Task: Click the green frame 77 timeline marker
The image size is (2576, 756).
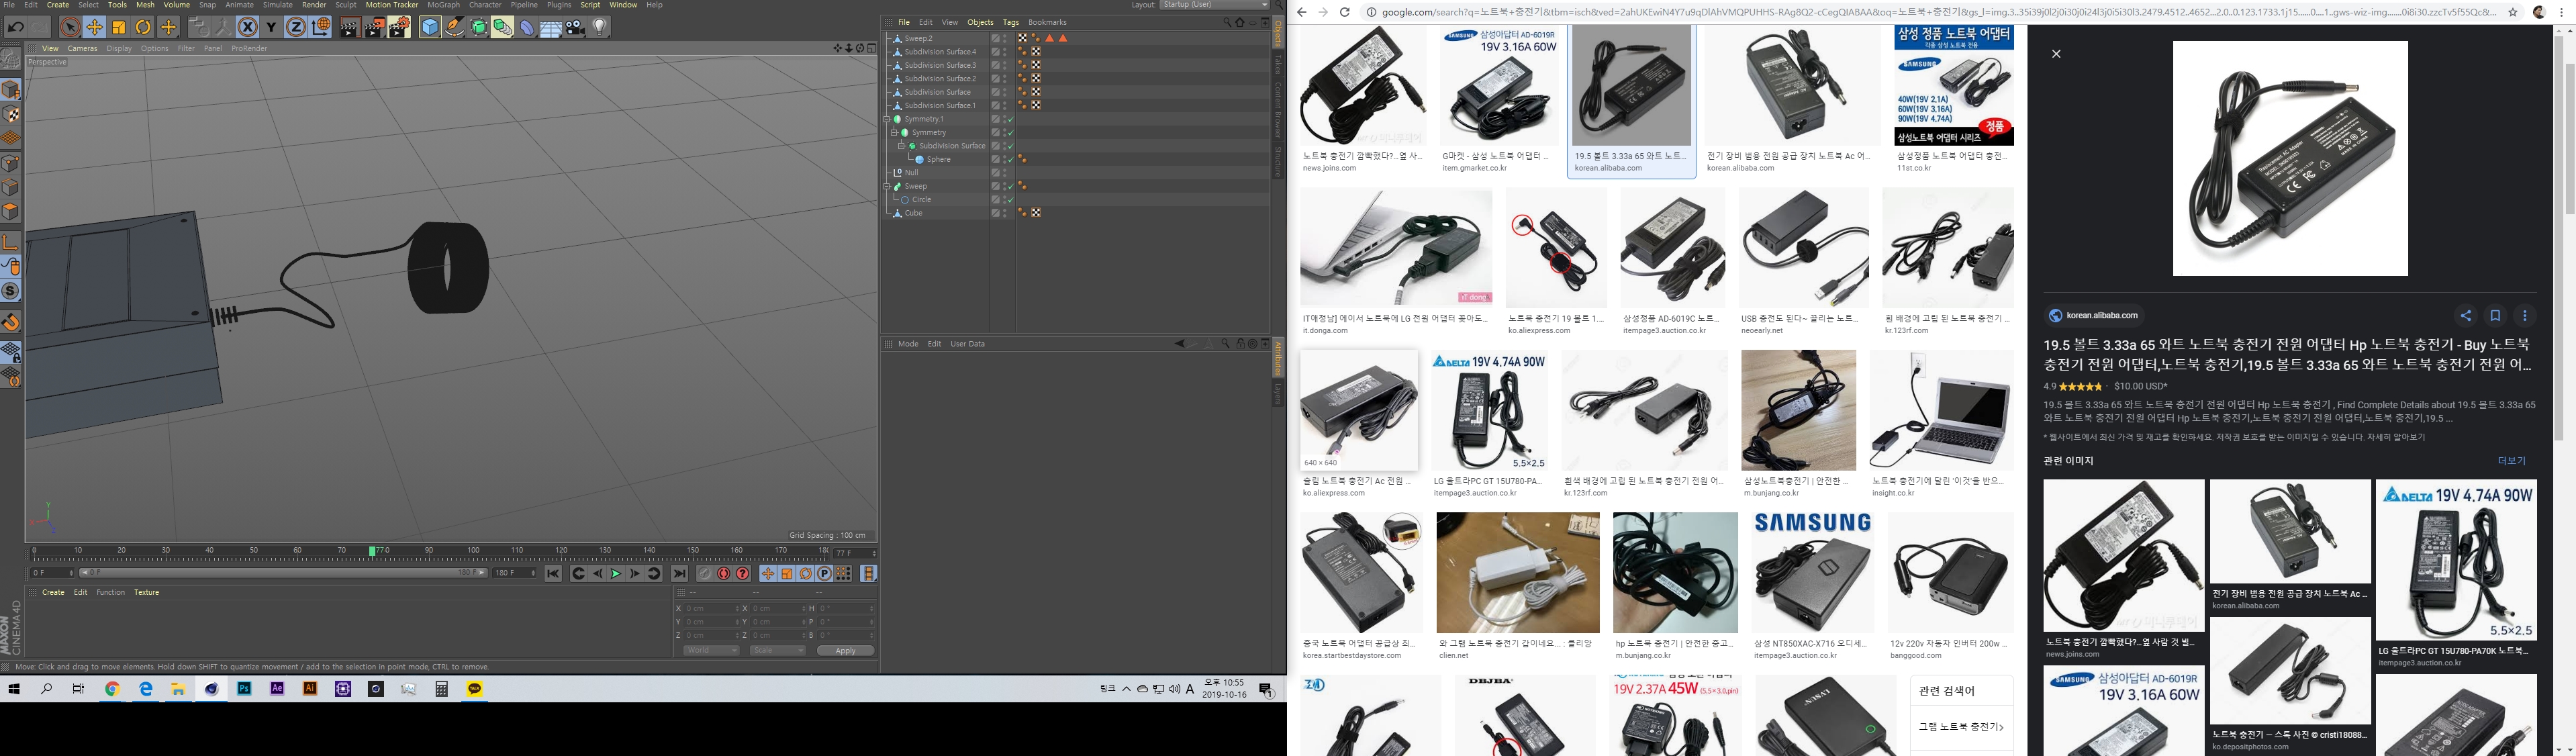Action: [372, 551]
